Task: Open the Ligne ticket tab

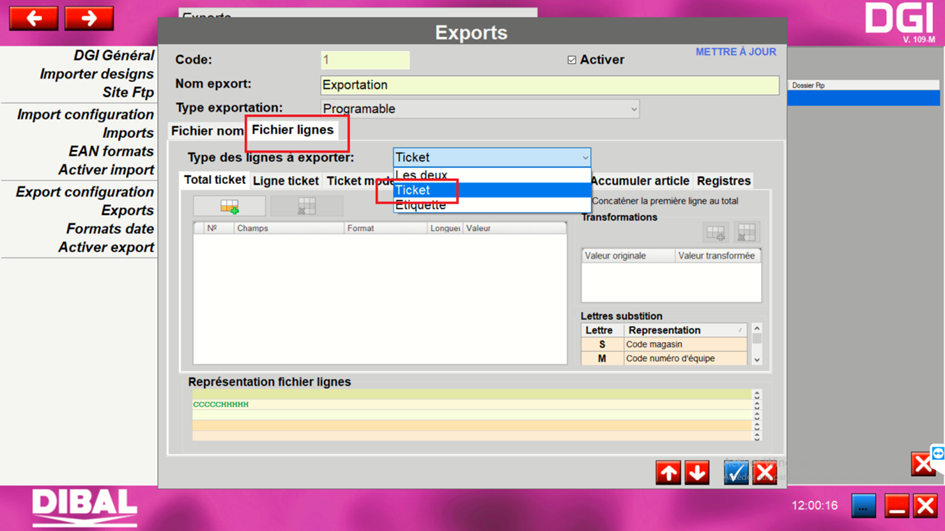Action: click(x=286, y=181)
